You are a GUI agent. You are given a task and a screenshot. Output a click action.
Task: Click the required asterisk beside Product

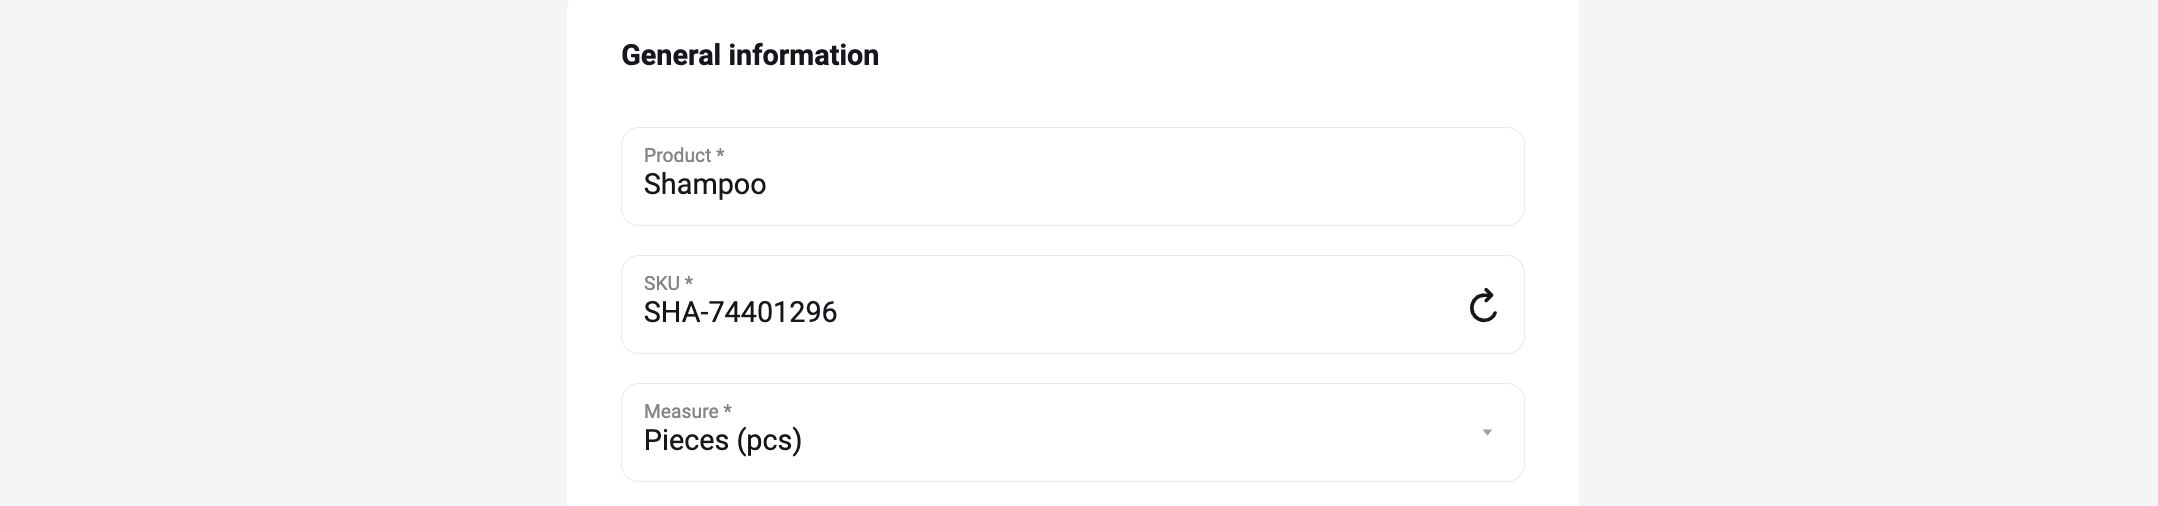tap(720, 154)
